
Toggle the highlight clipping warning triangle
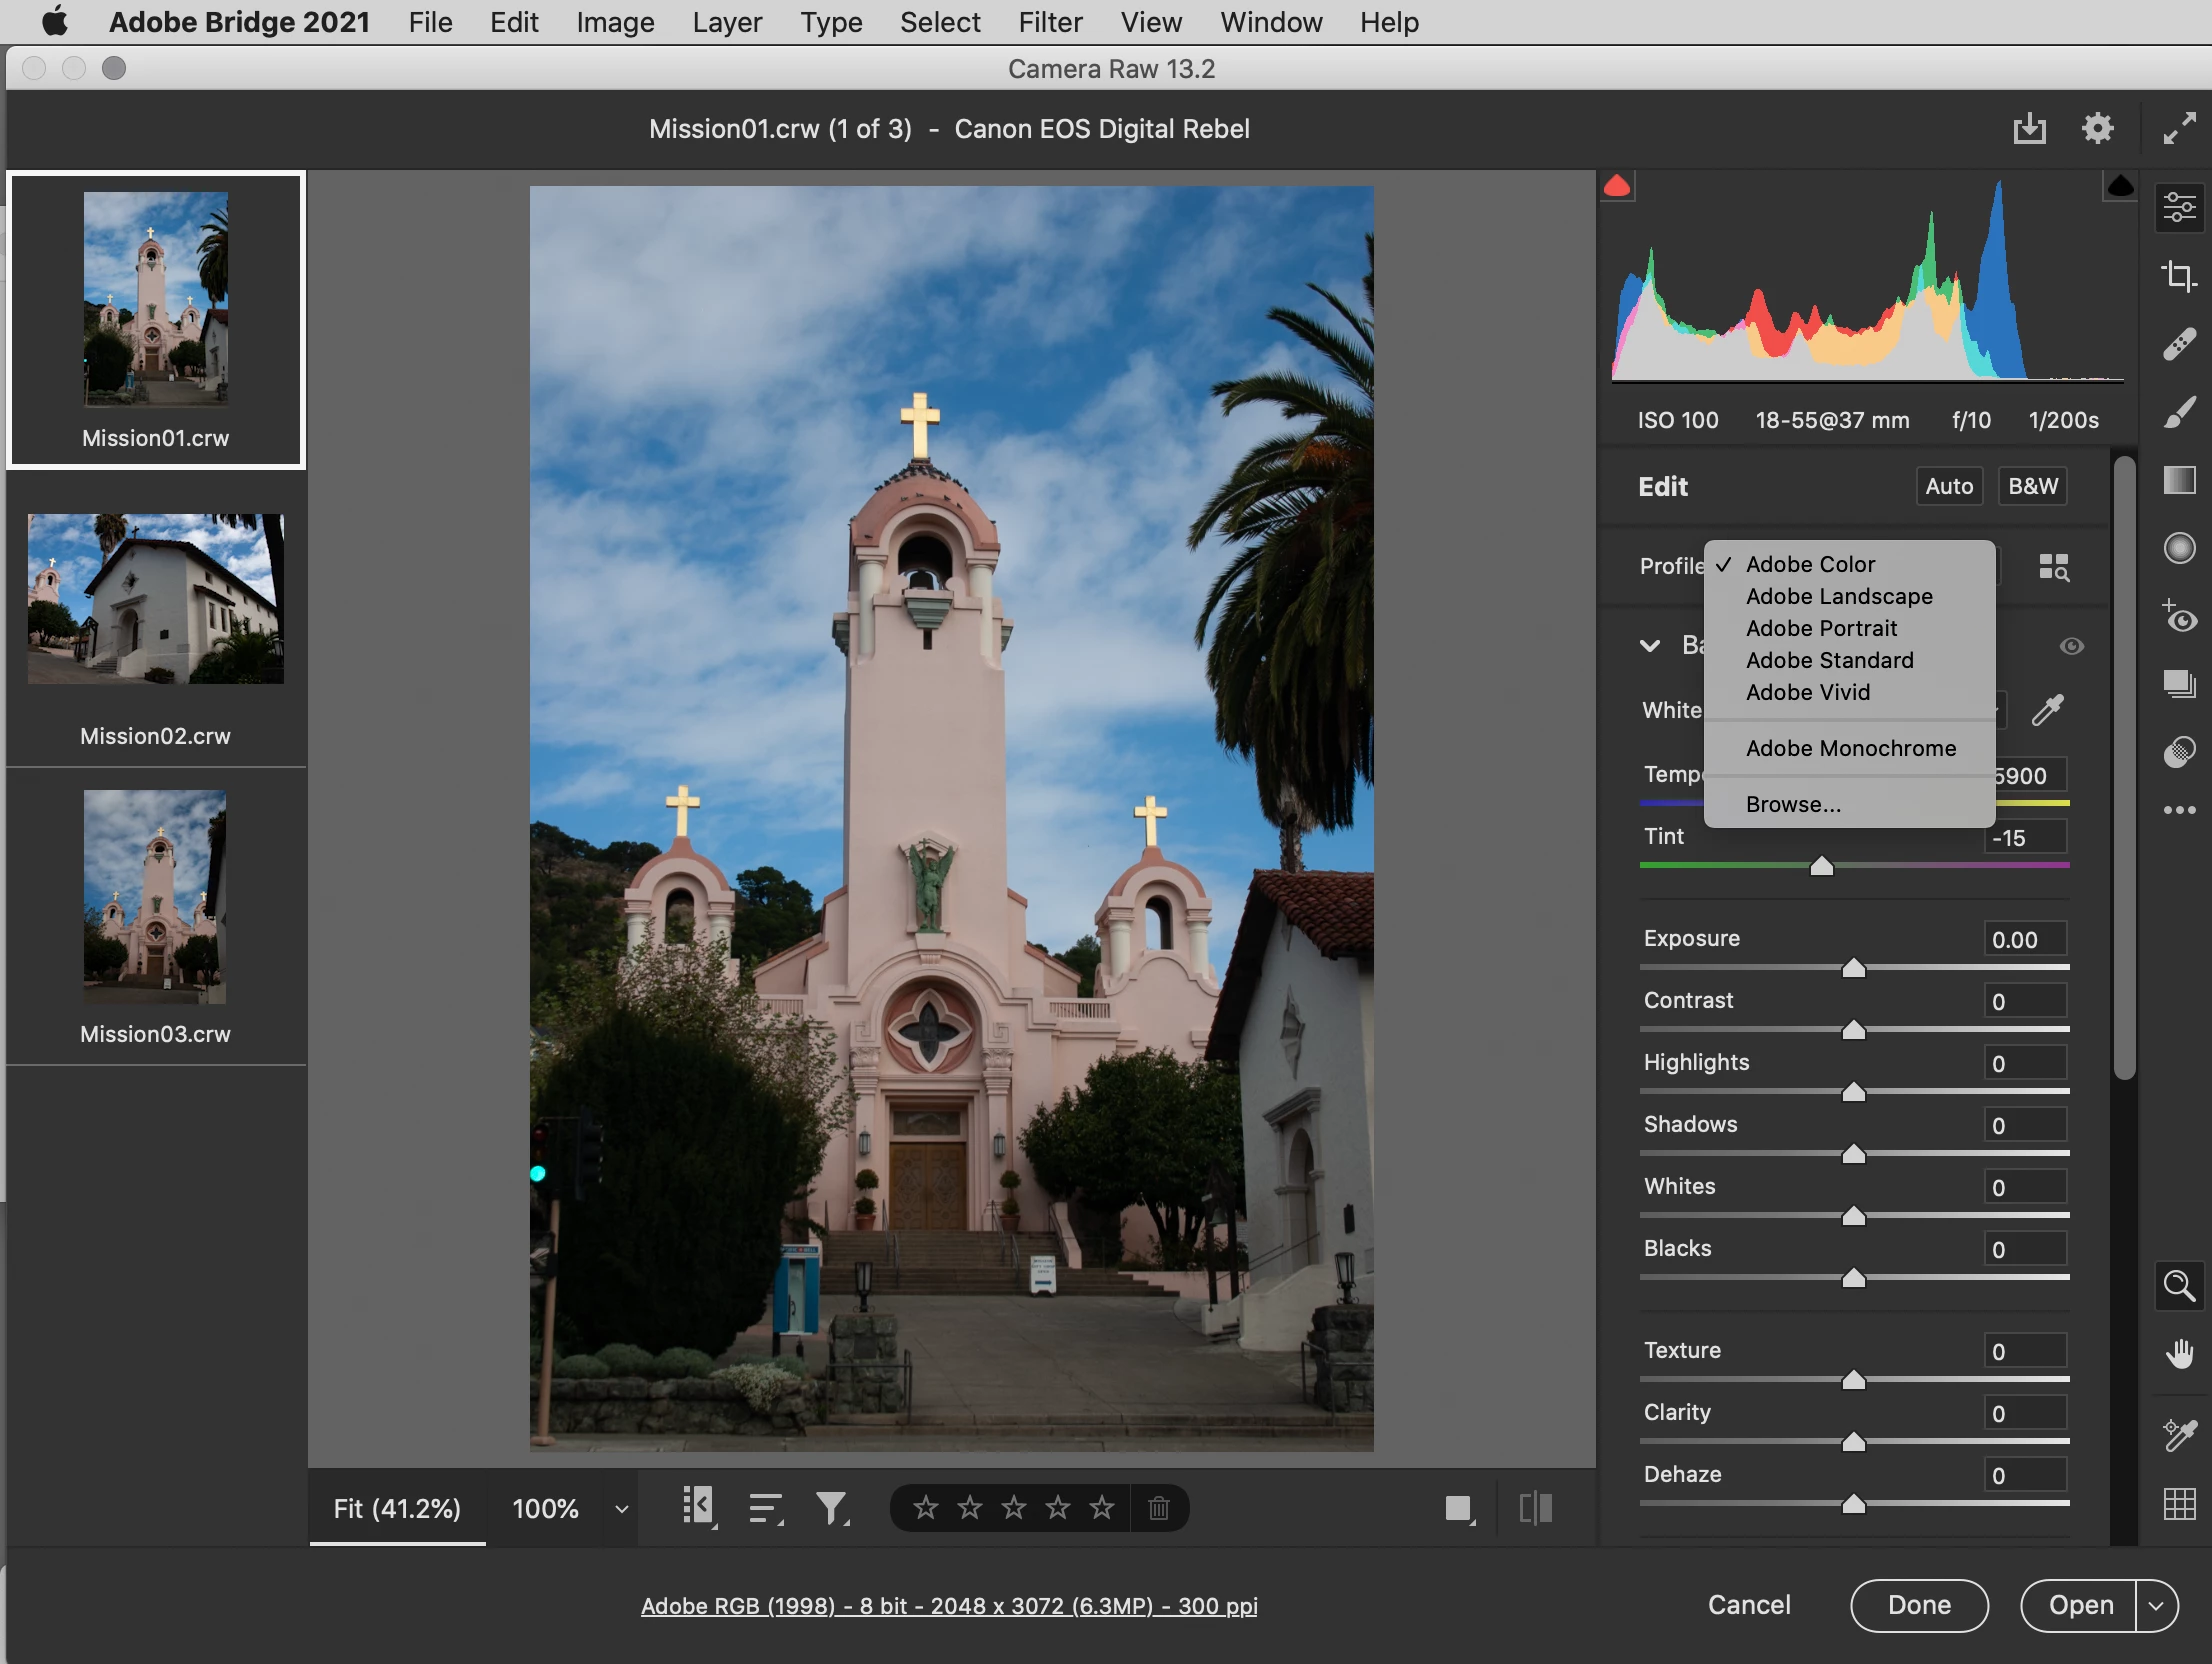click(x=2119, y=186)
